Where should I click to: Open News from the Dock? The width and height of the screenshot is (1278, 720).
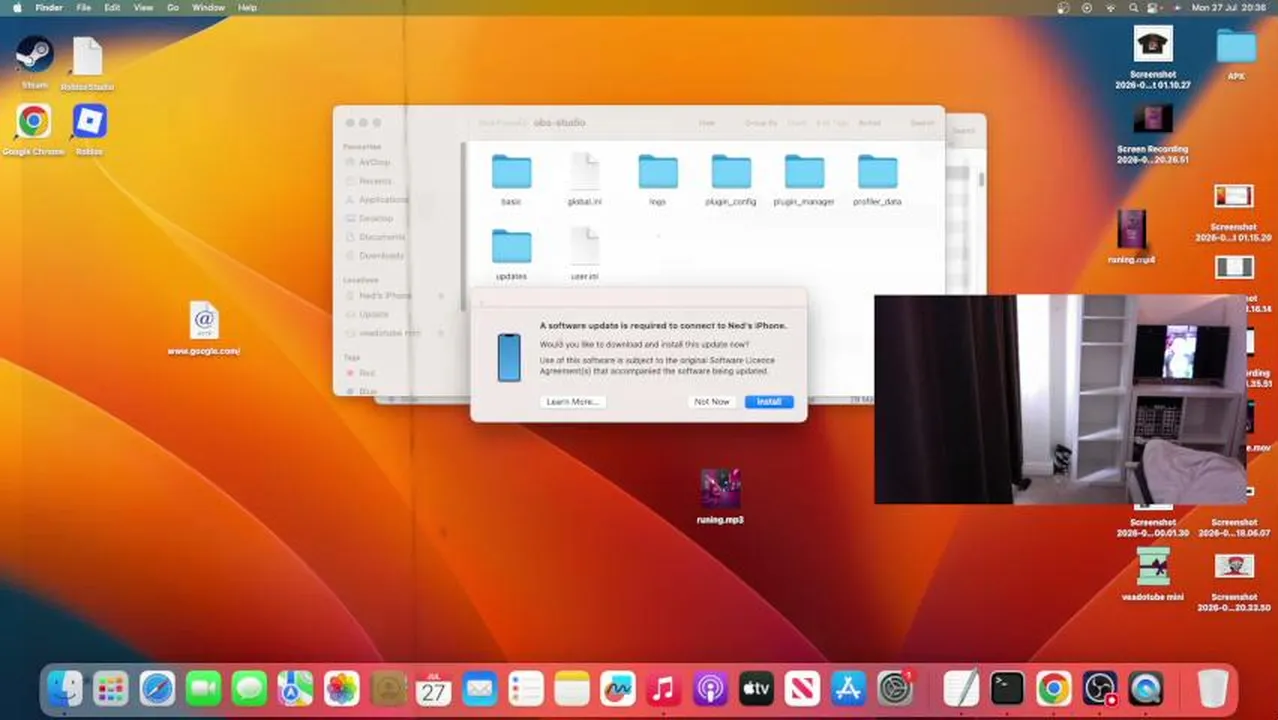tap(802, 688)
